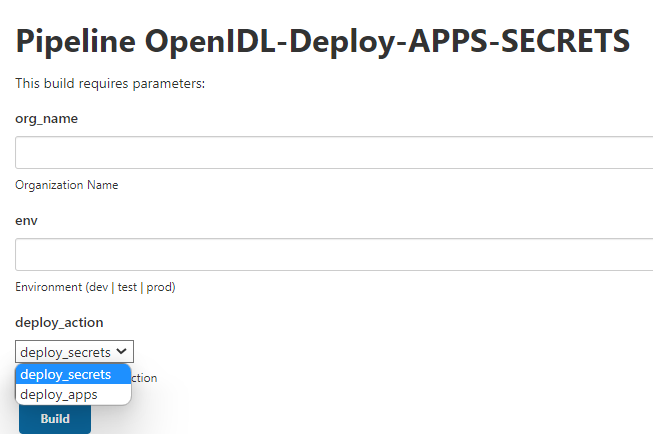Click the 'Environment (dev | test | prod)' description

click(95, 287)
